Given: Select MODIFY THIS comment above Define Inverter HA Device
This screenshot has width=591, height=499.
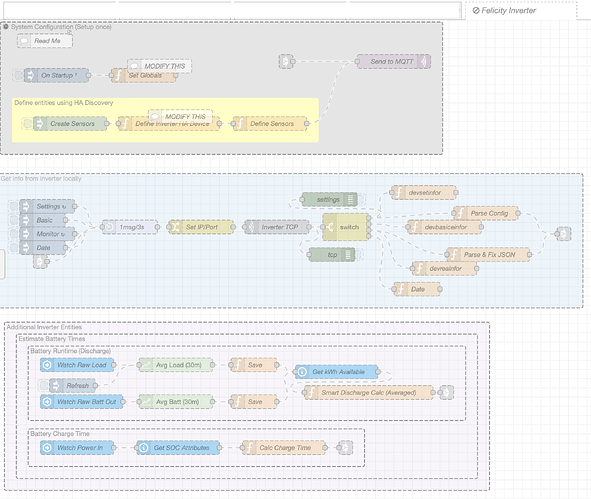Looking at the screenshot, I should (x=181, y=116).
